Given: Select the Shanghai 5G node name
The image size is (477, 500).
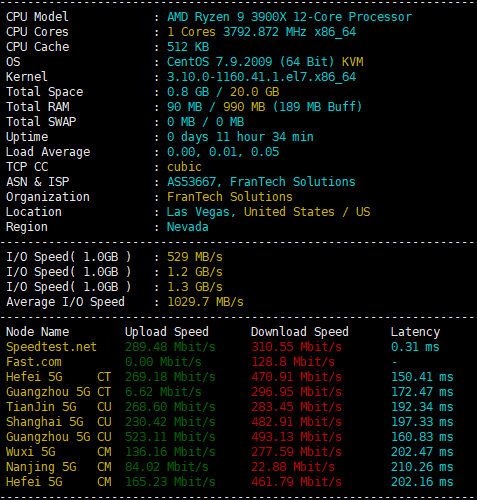Looking at the screenshot, I should pos(45,422).
